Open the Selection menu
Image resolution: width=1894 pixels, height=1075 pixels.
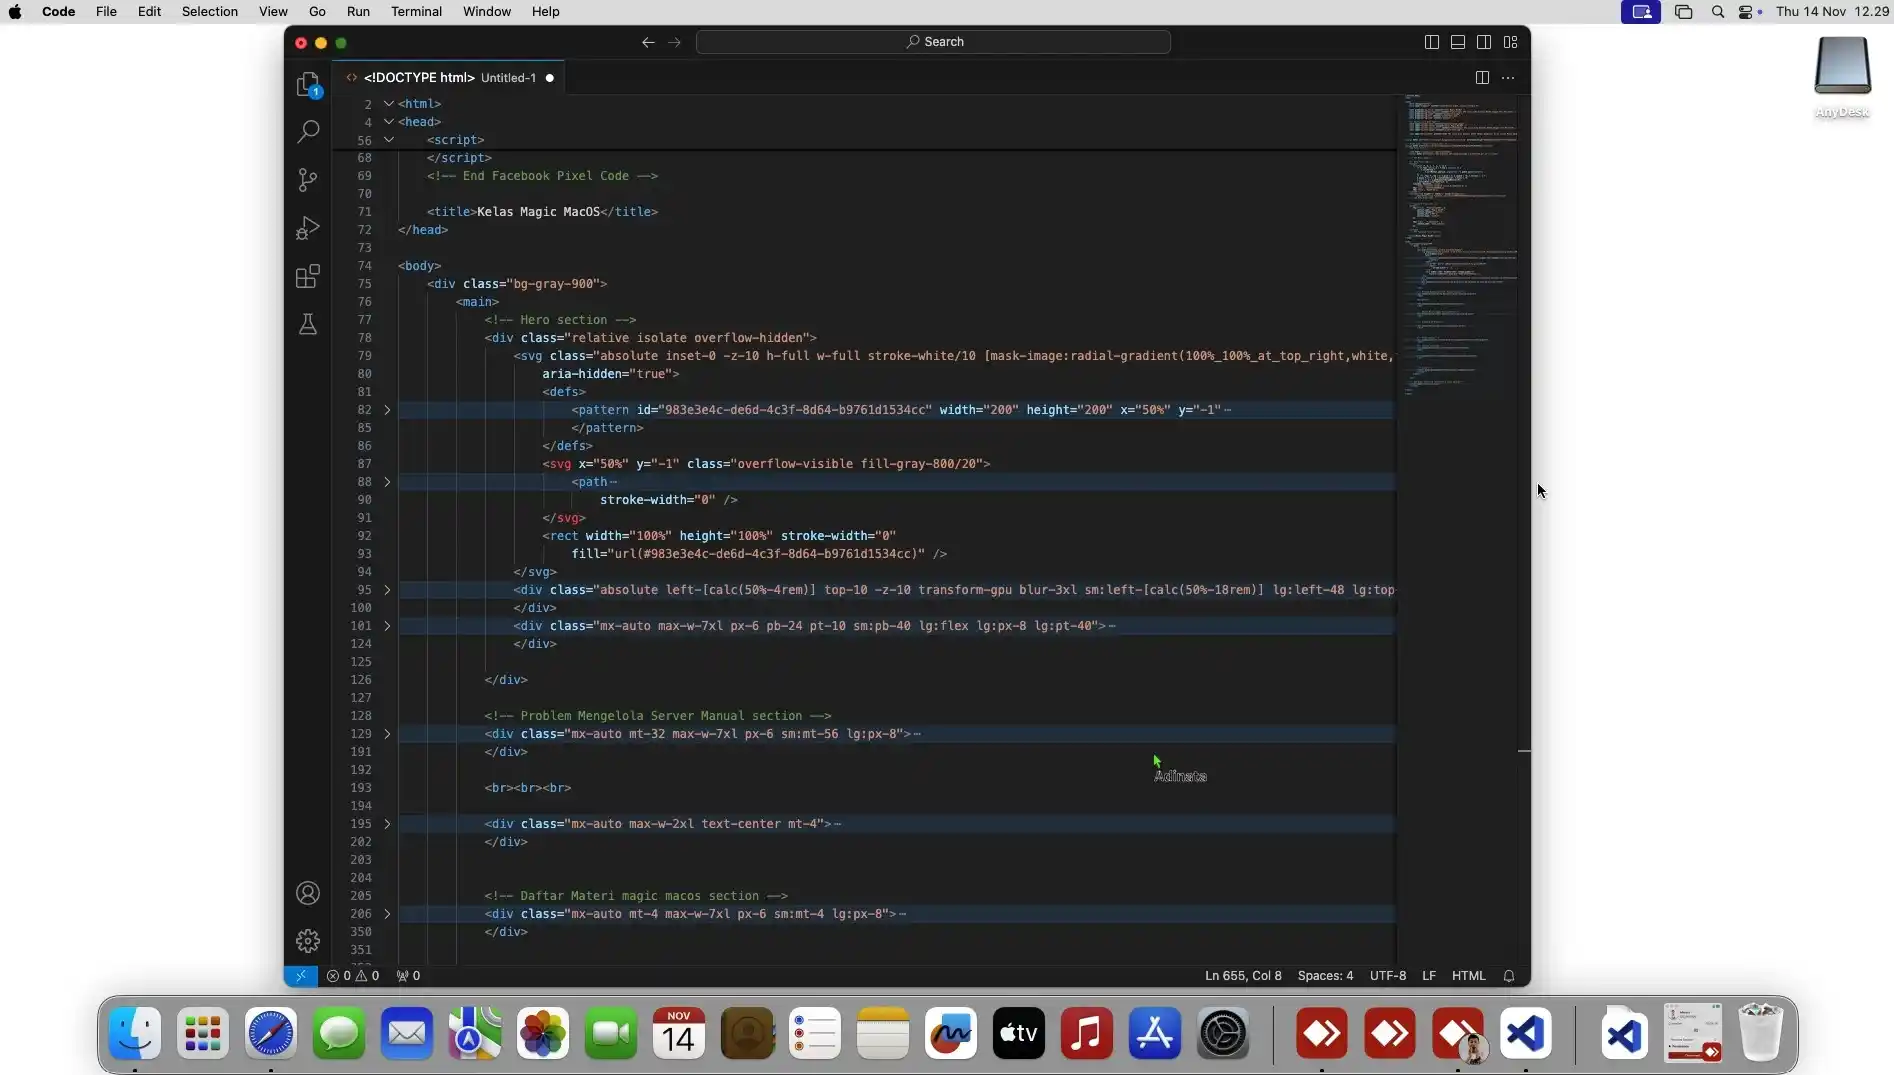tap(210, 12)
